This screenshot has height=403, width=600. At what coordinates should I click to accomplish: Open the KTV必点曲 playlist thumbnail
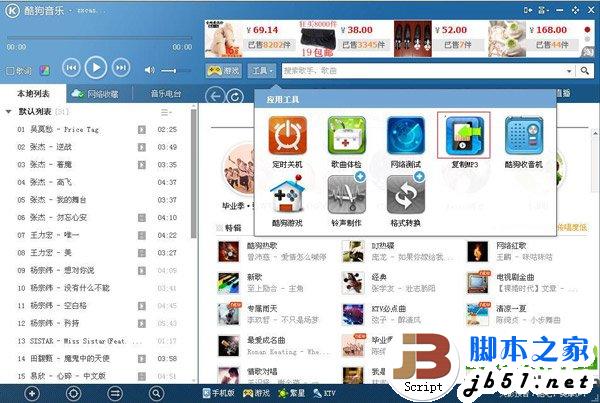click(353, 314)
